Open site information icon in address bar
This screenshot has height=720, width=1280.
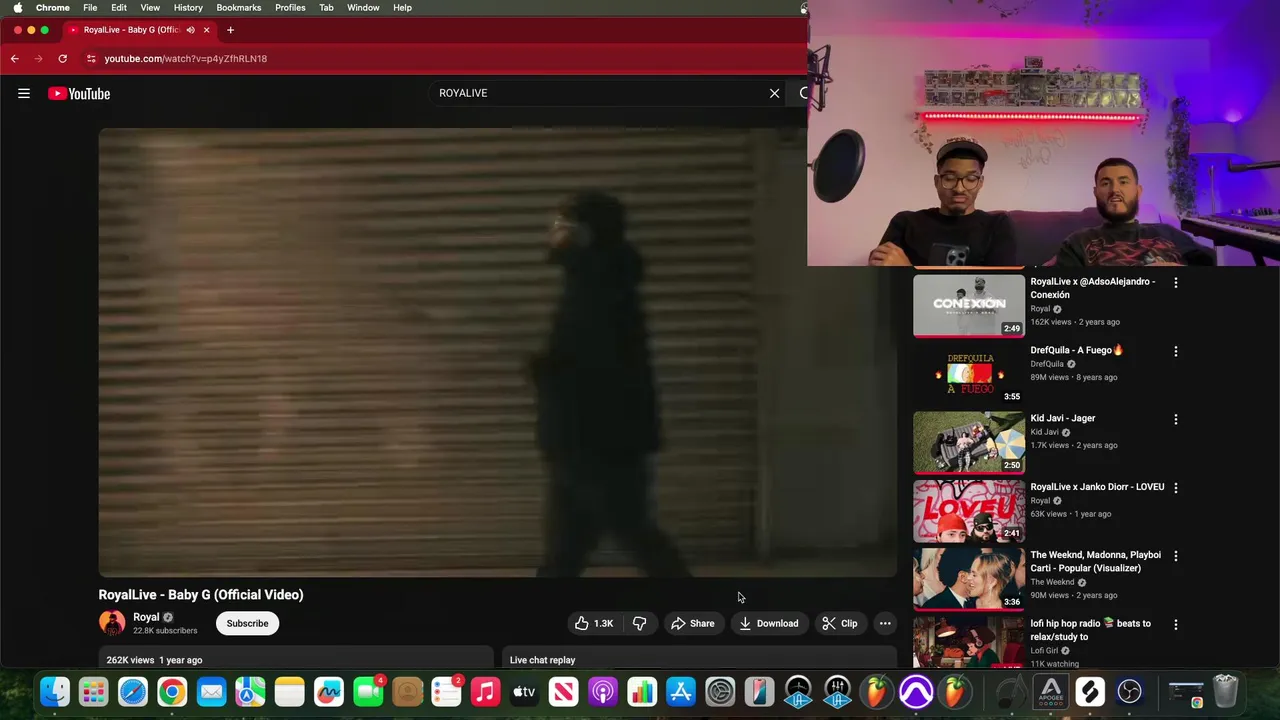click(91, 59)
